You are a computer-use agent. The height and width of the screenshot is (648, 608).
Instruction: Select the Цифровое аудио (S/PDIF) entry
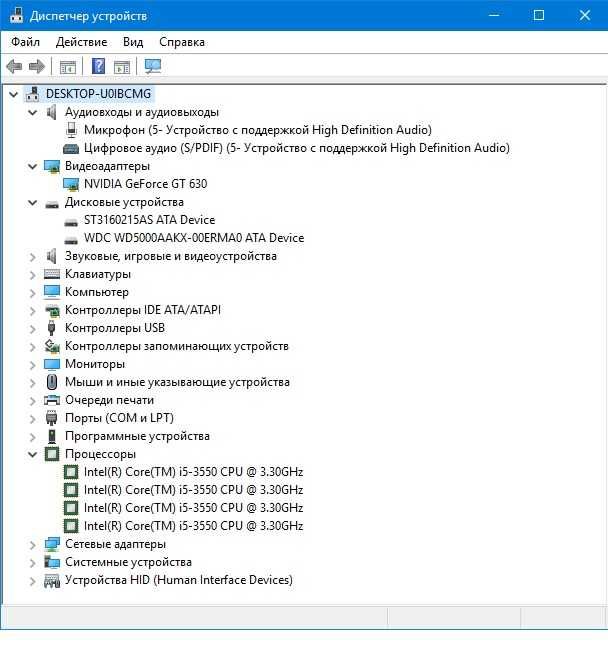pos(297,148)
